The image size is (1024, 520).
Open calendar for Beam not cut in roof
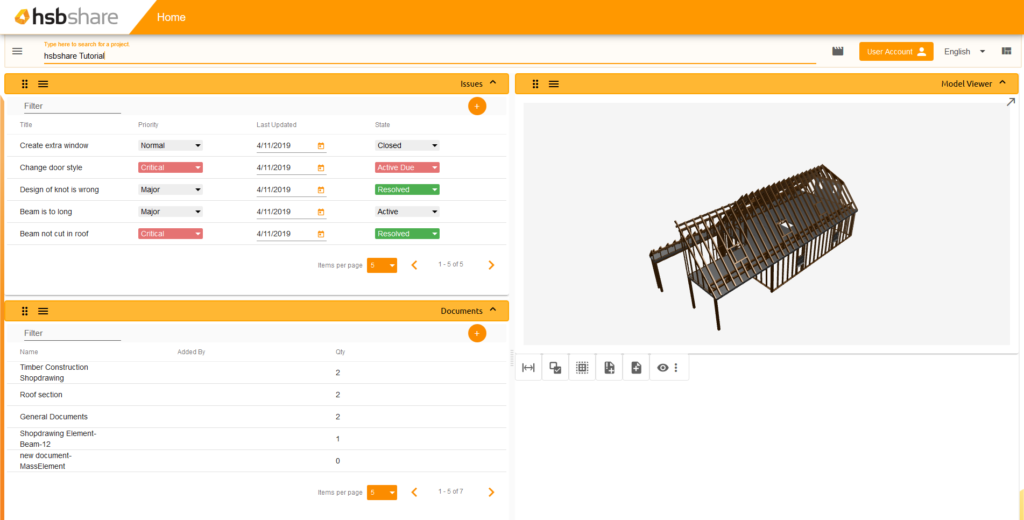coord(321,234)
